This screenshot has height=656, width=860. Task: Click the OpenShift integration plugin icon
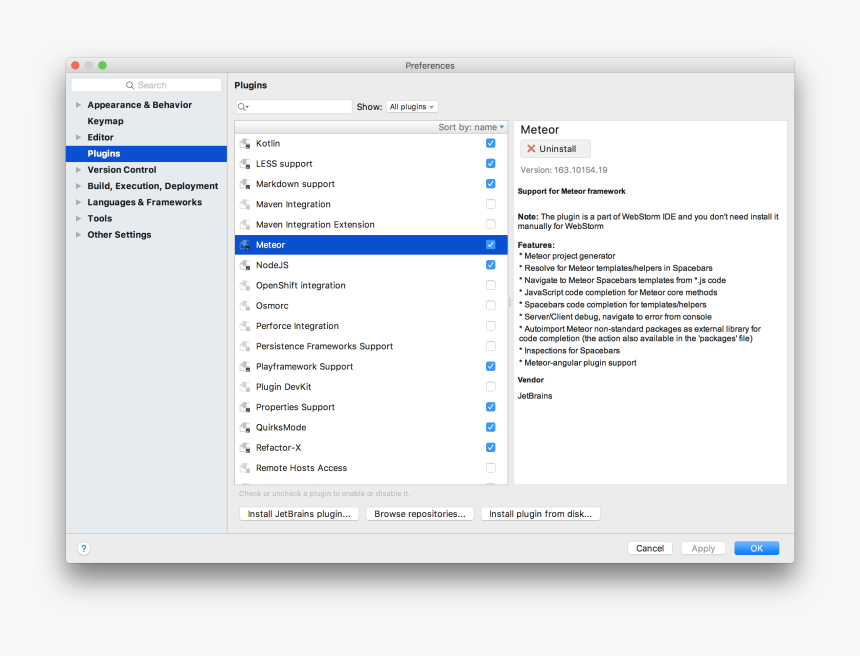(x=245, y=286)
